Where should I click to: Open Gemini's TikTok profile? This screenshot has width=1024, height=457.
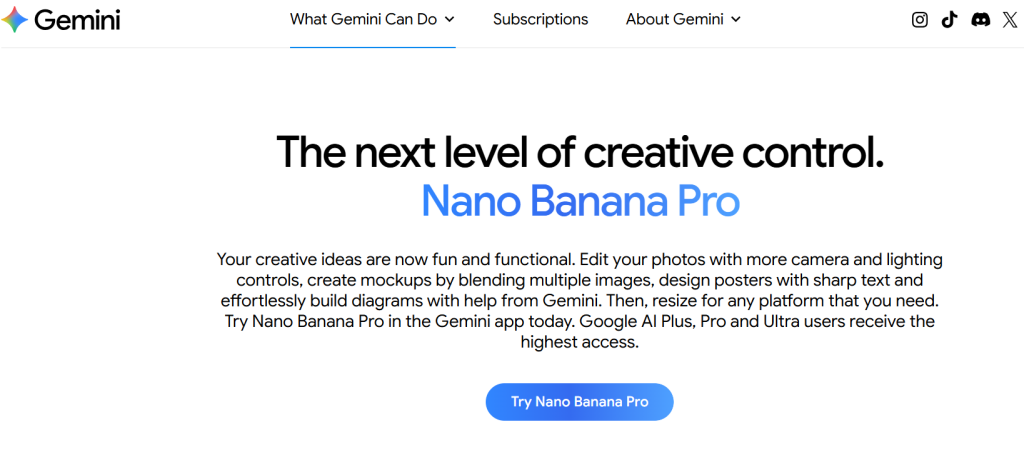pos(949,19)
